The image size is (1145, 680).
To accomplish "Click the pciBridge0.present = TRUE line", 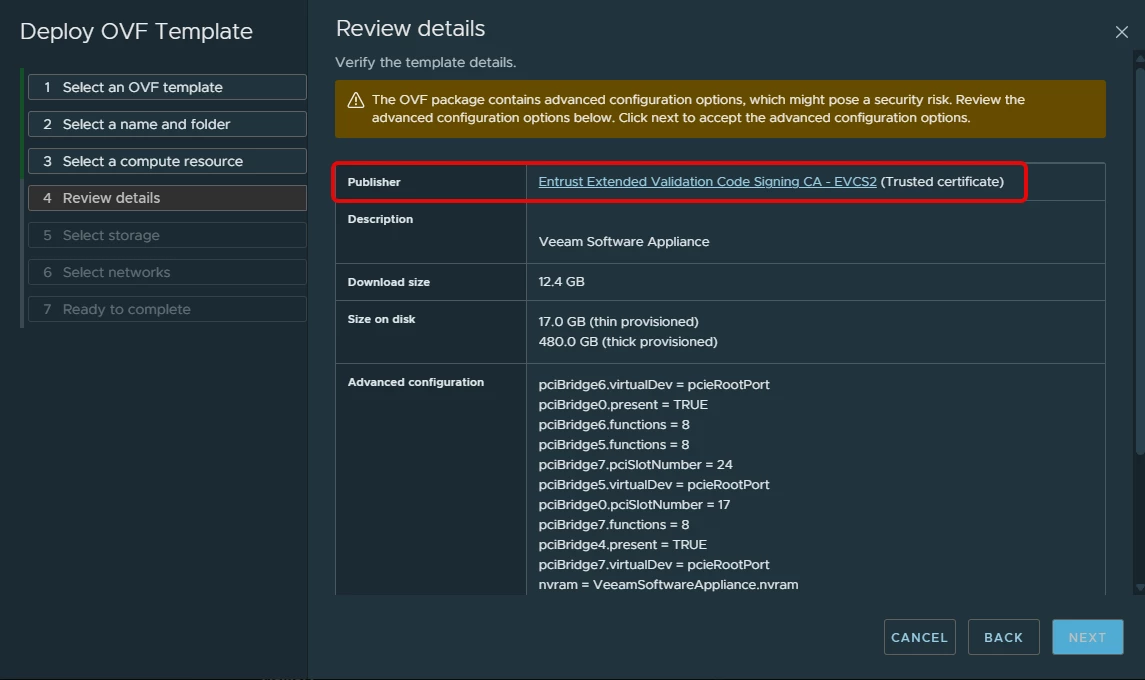I will click(x=623, y=405).
